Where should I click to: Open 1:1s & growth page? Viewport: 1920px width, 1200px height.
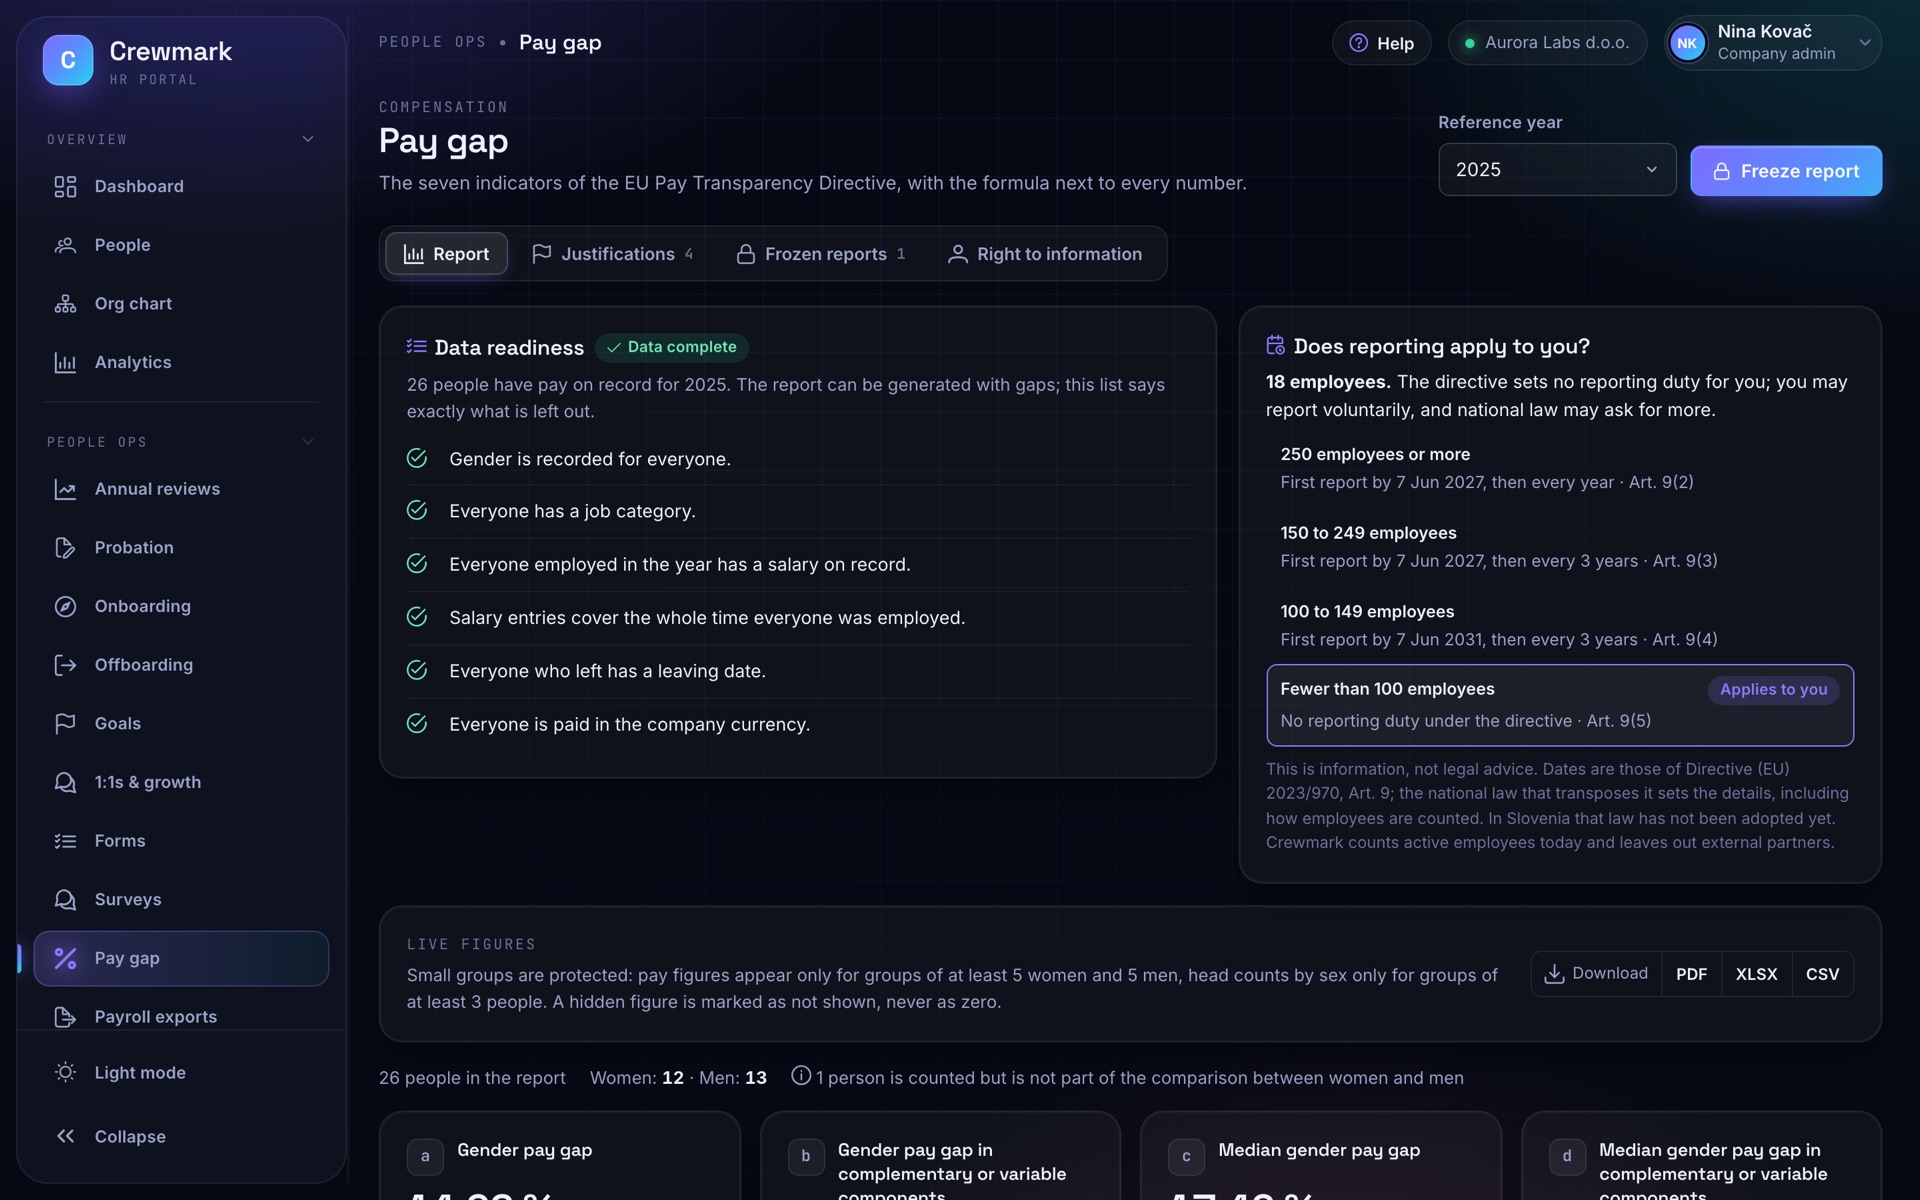coord(181,782)
